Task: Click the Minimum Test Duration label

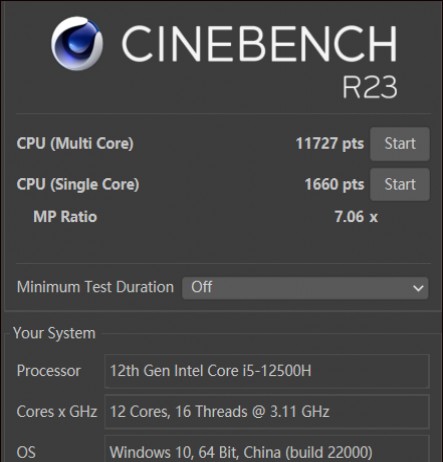Action: click(95, 287)
